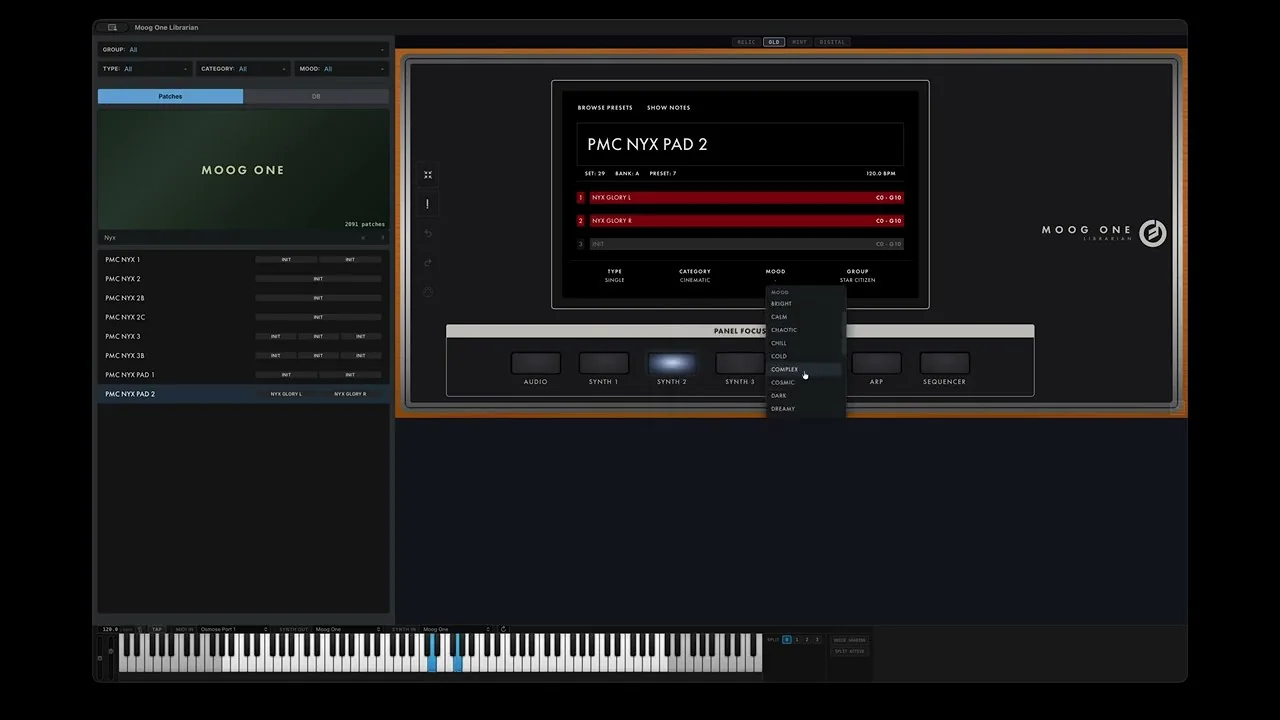Select the DIGITAL skin option
Screen dimensions: 1280x720
pyautogui.click(x=832, y=42)
